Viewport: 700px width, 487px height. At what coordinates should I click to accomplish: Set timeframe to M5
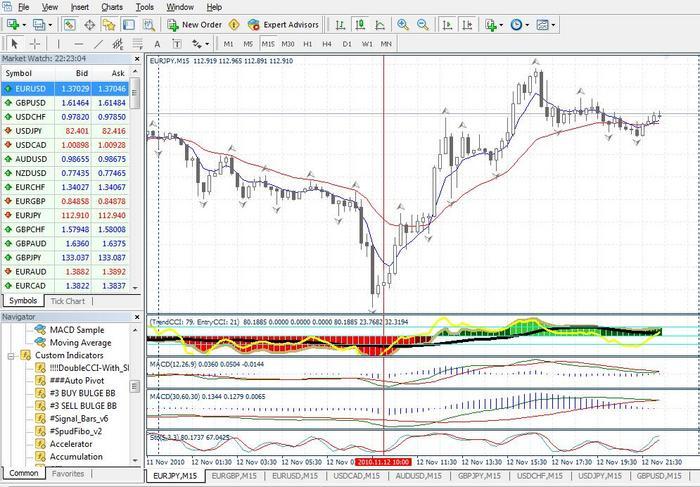[248, 44]
